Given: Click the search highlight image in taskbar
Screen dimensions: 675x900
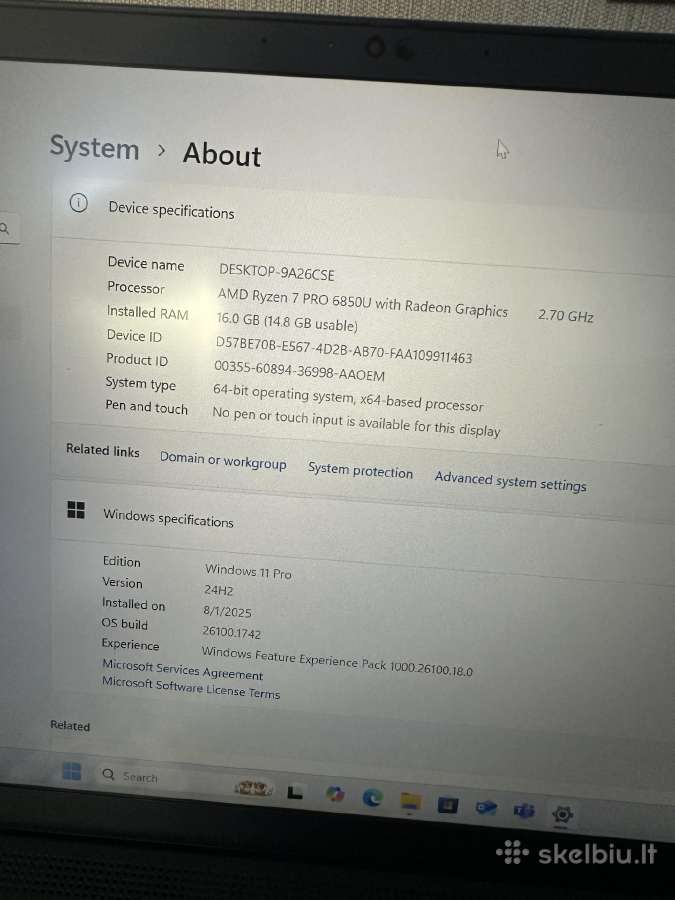Looking at the screenshot, I should [253, 789].
